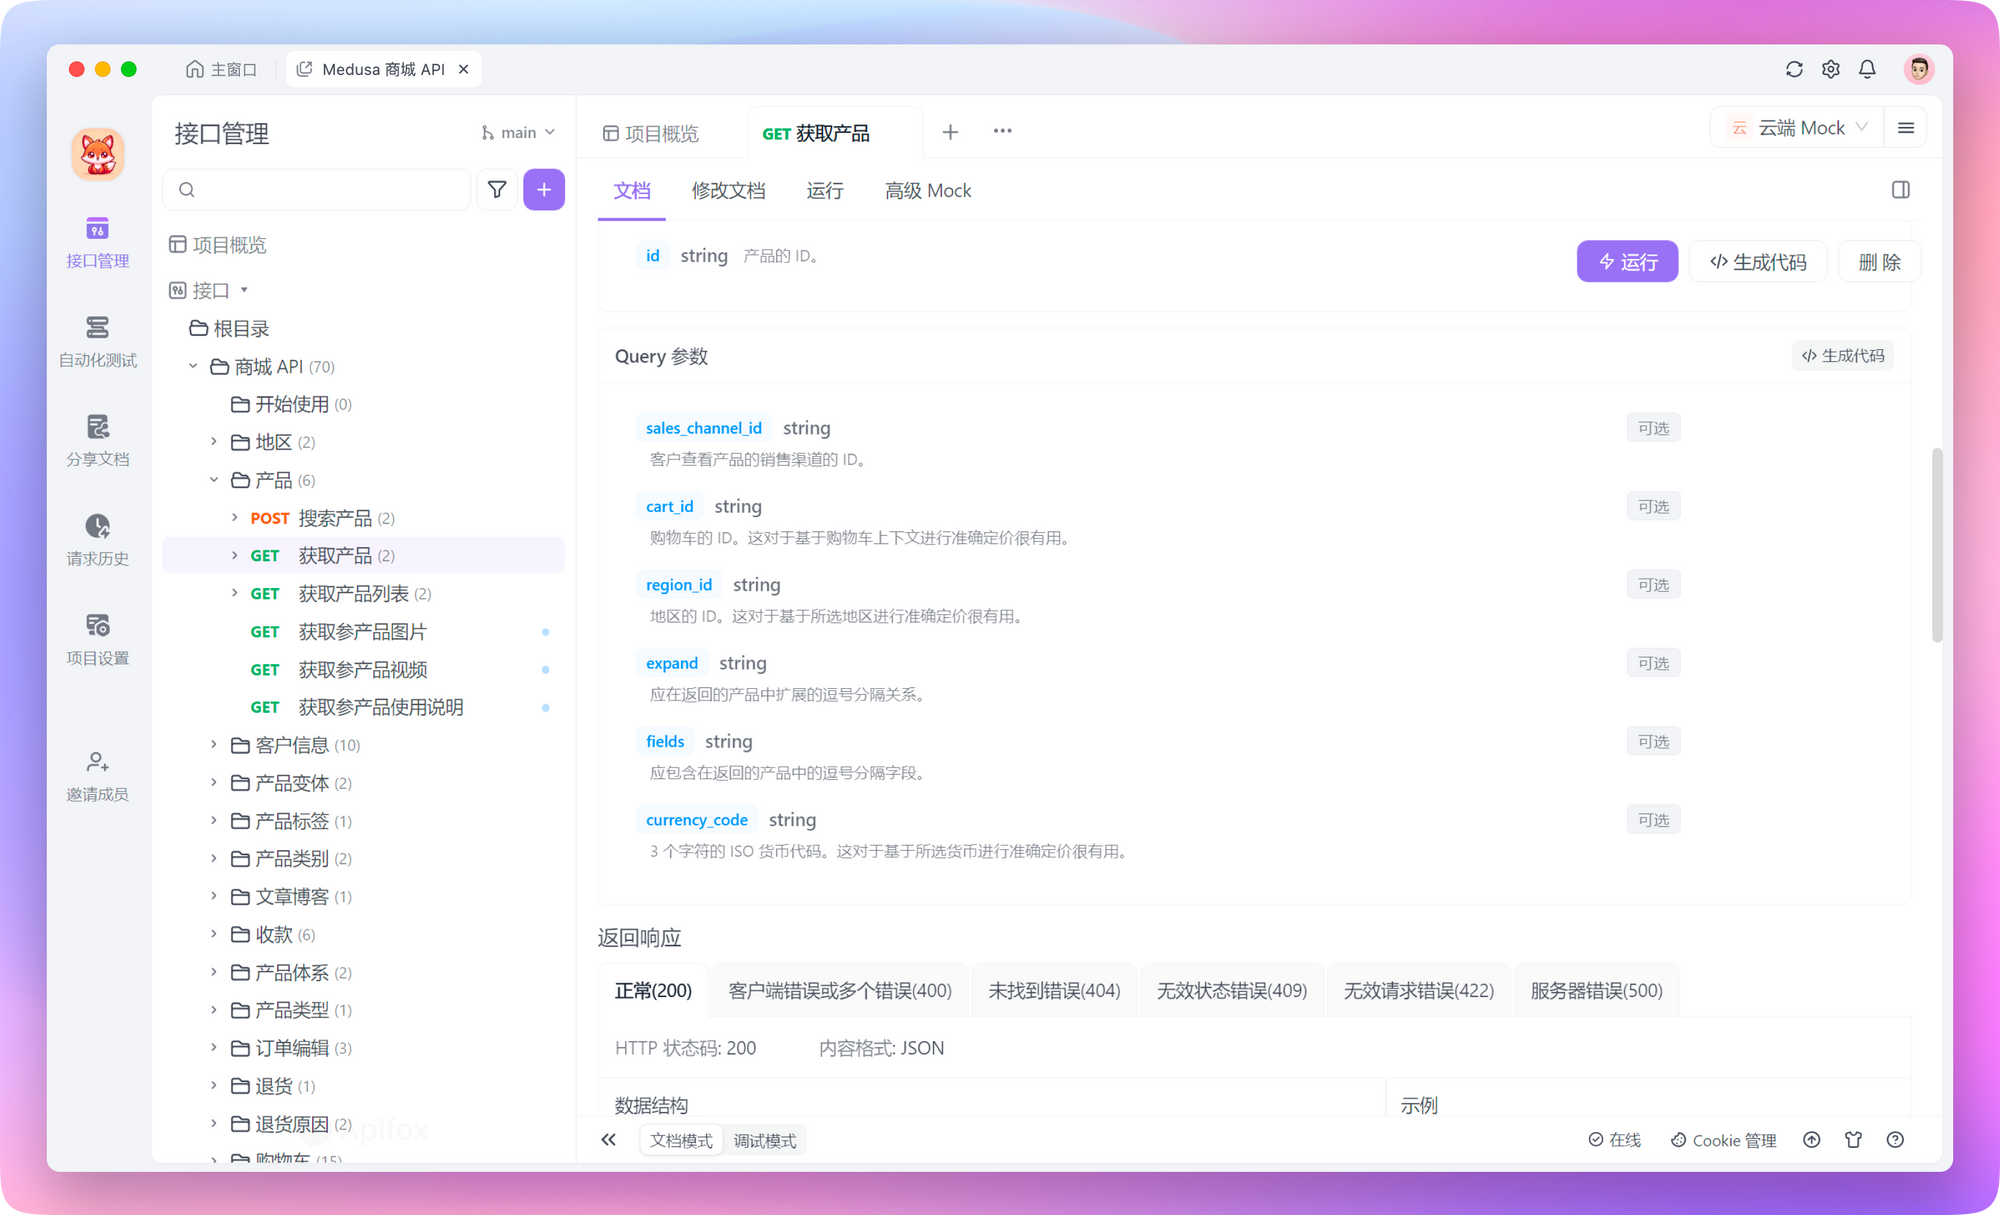The height and width of the screenshot is (1215, 2000).
Task: Switch to 调试模式 at bottom bar
Action: coord(767,1139)
